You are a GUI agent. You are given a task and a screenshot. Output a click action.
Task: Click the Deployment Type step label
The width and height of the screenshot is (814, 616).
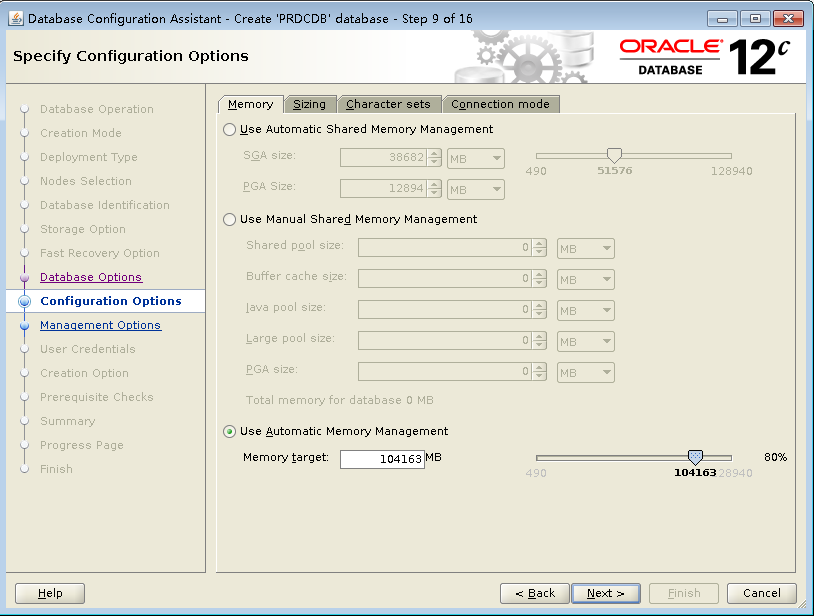pyautogui.click(x=89, y=157)
